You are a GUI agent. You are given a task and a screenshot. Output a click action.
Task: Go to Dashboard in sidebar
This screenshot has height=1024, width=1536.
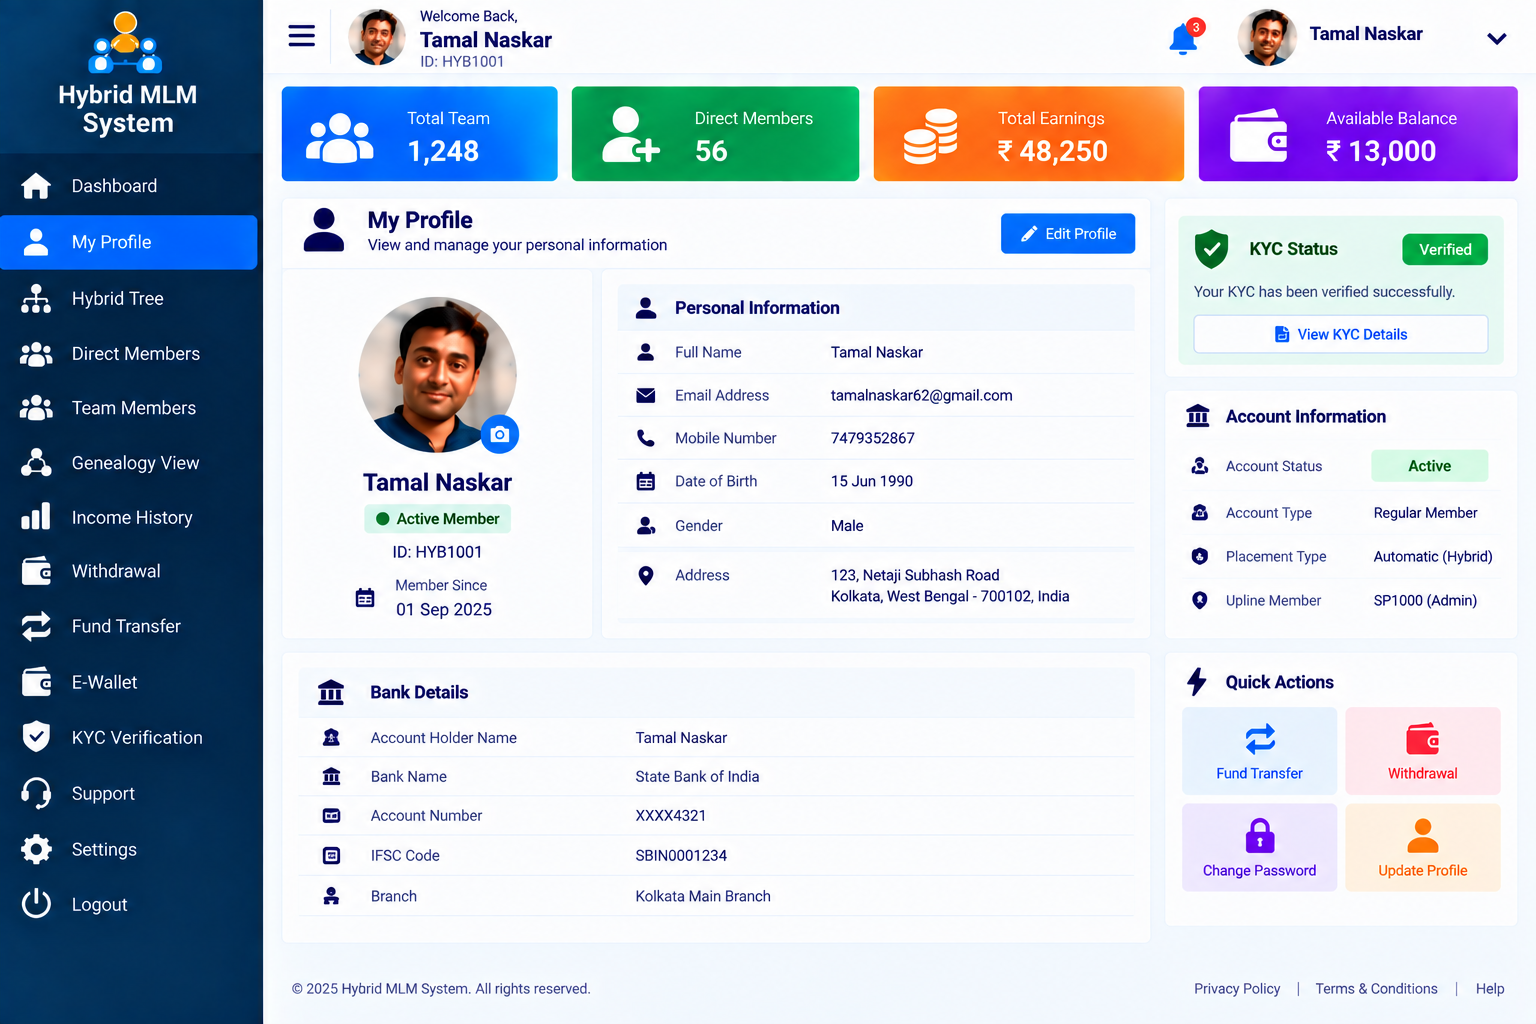point(128,186)
